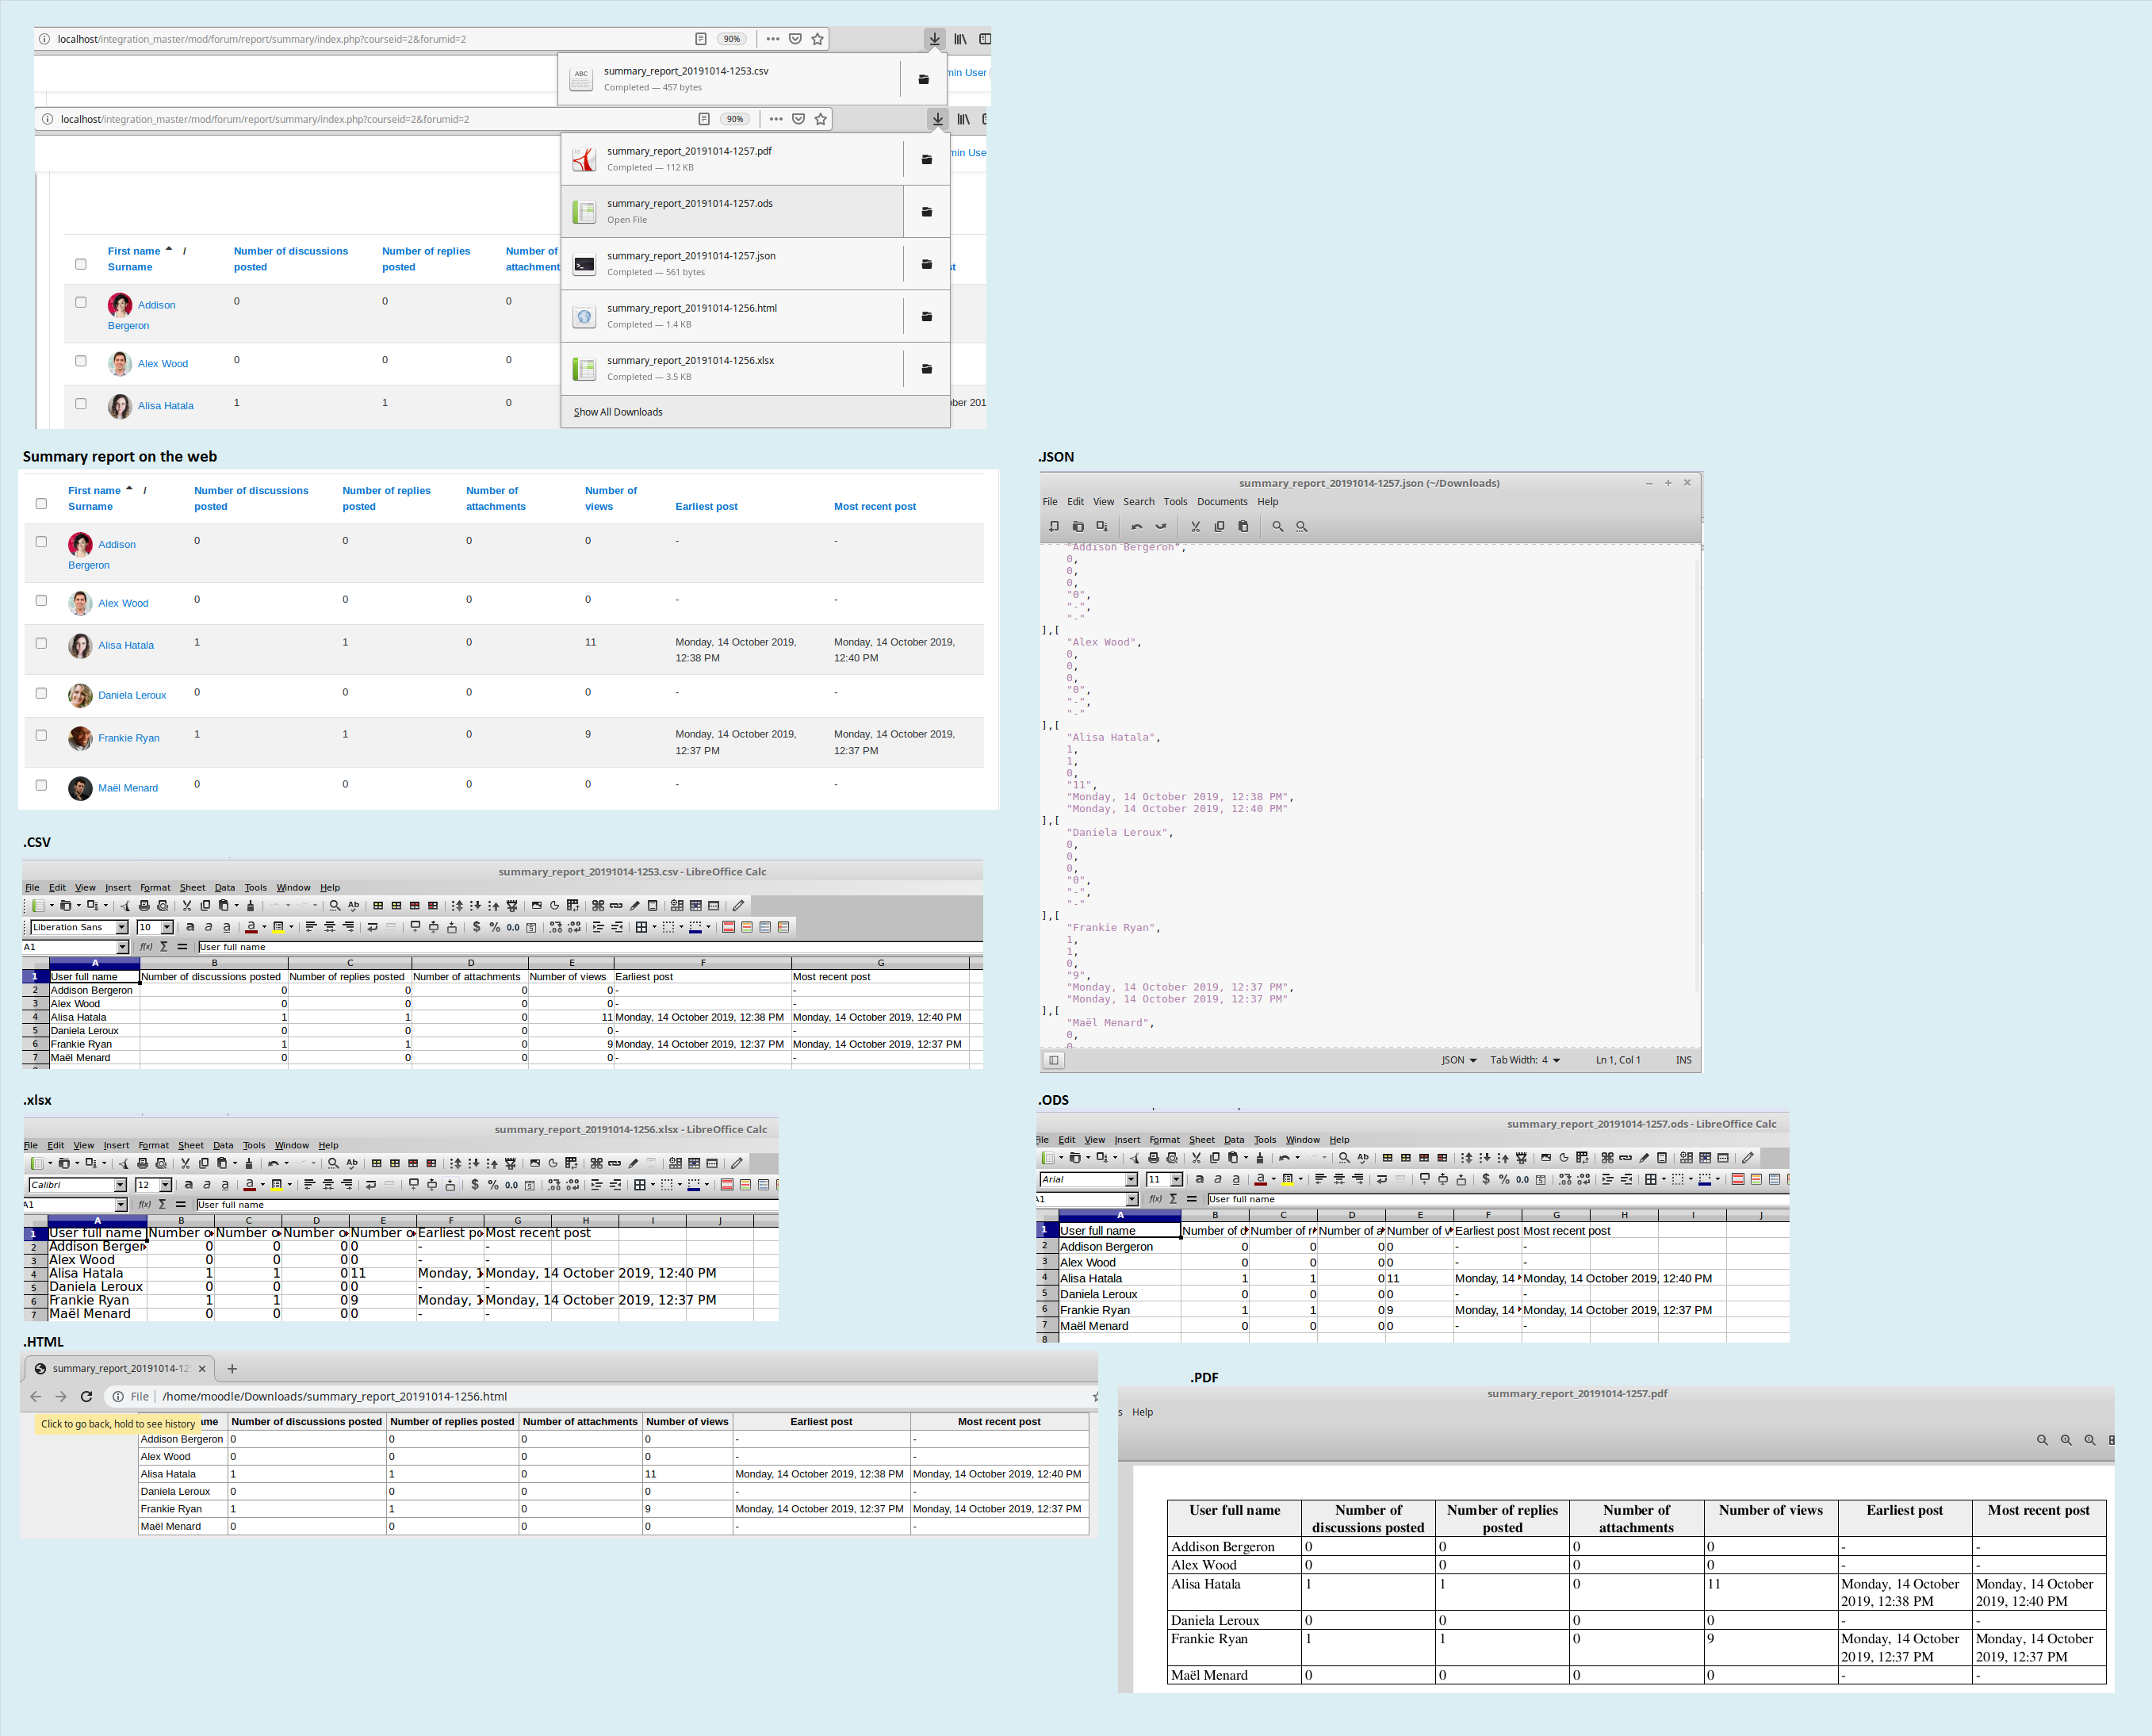Open the Insert menu in the xlsx Calc window
The height and width of the screenshot is (1736, 2152).
point(116,1146)
